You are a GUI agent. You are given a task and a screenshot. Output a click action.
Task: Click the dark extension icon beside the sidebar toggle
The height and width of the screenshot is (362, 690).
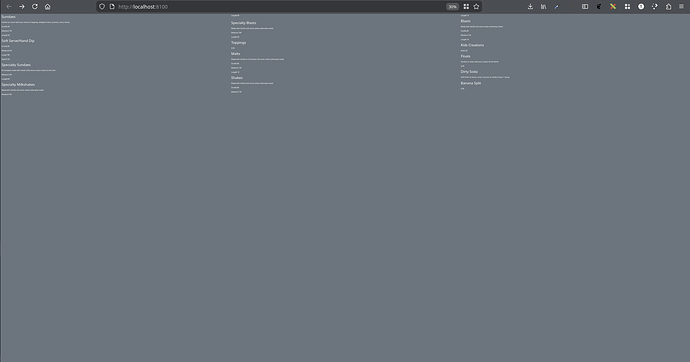point(599,7)
